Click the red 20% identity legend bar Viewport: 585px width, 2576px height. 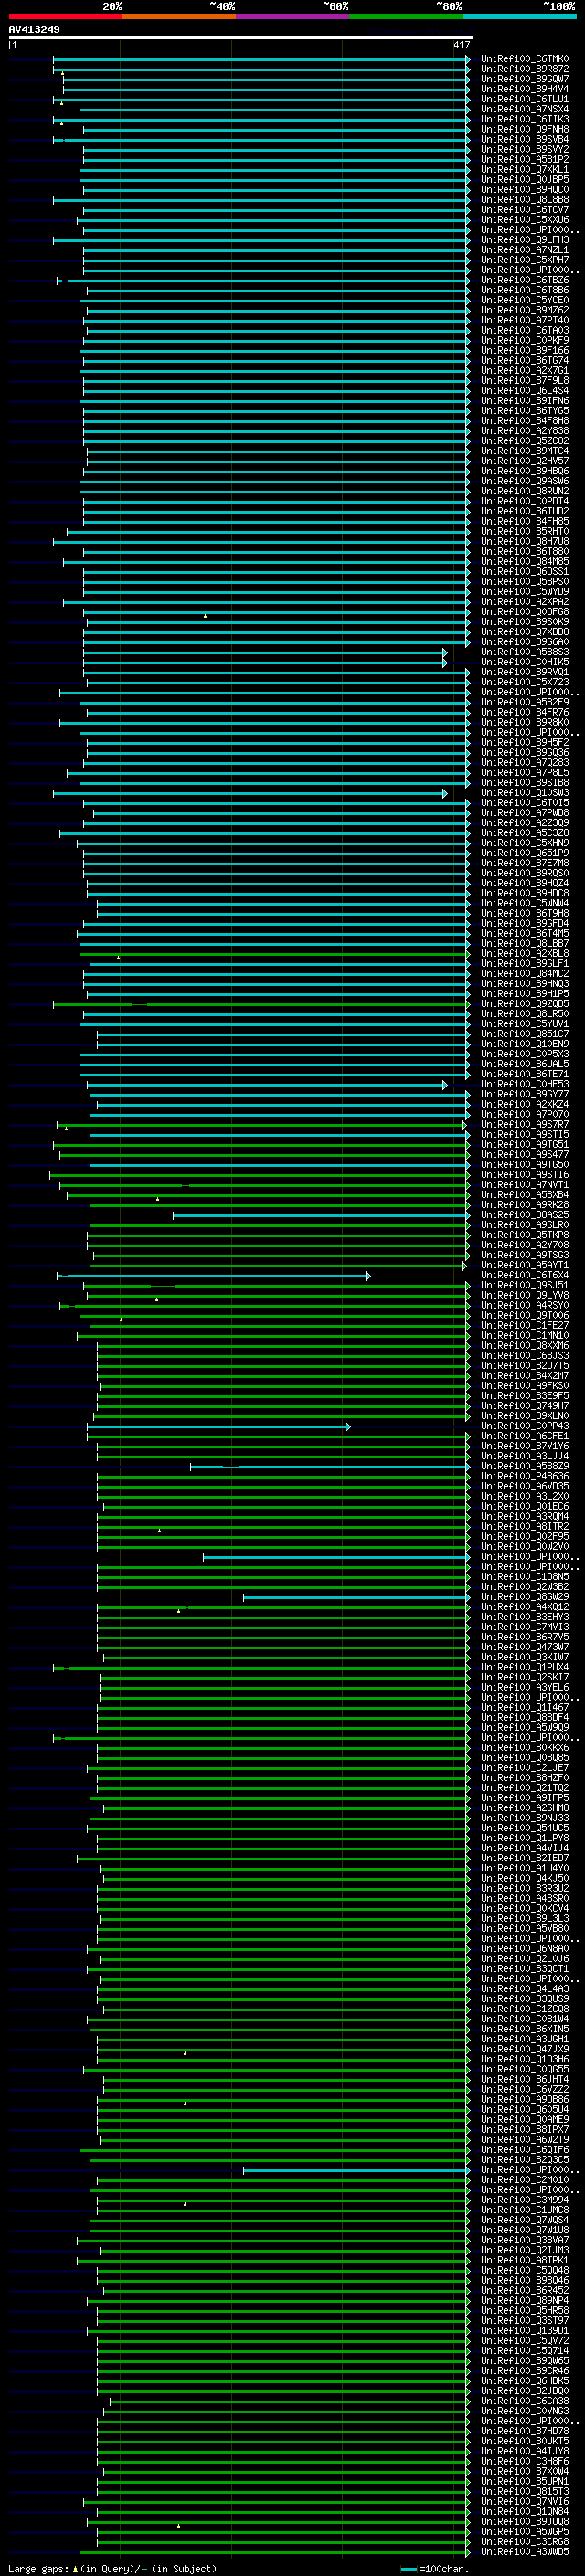click(65, 16)
